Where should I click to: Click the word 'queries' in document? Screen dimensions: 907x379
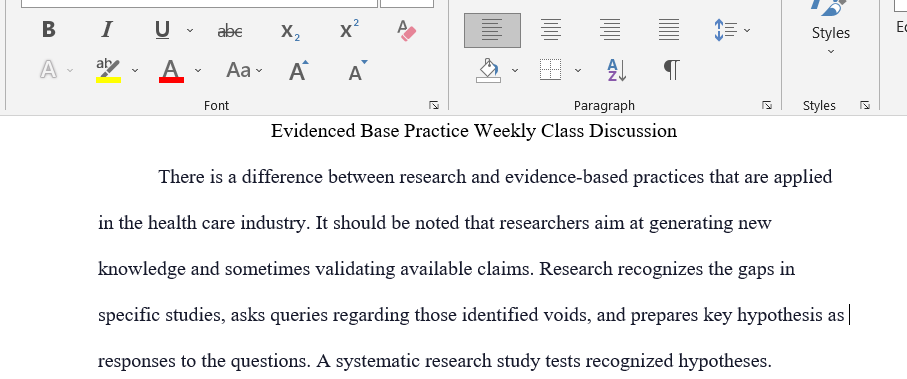[x=299, y=316]
